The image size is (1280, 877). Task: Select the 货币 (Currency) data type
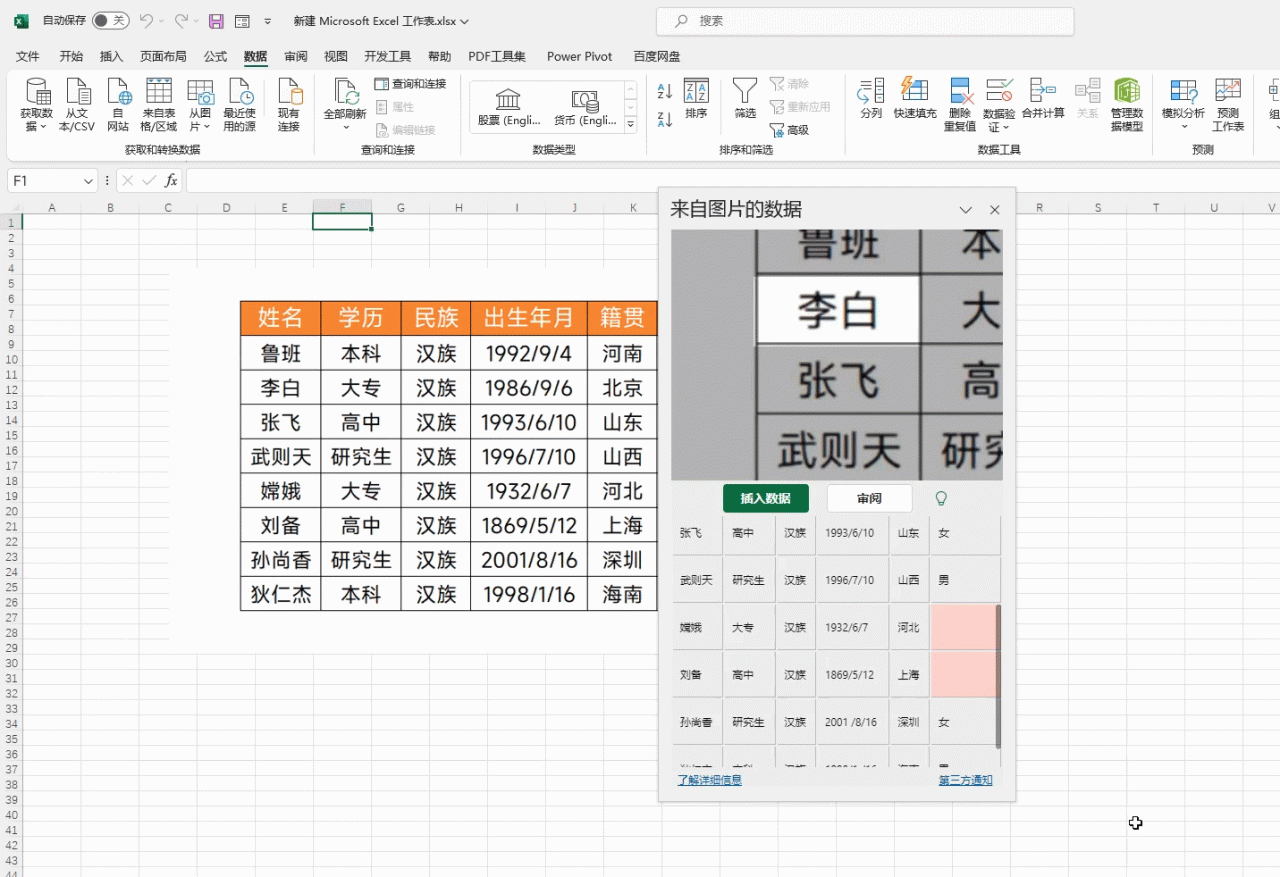[x=585, y=107]
